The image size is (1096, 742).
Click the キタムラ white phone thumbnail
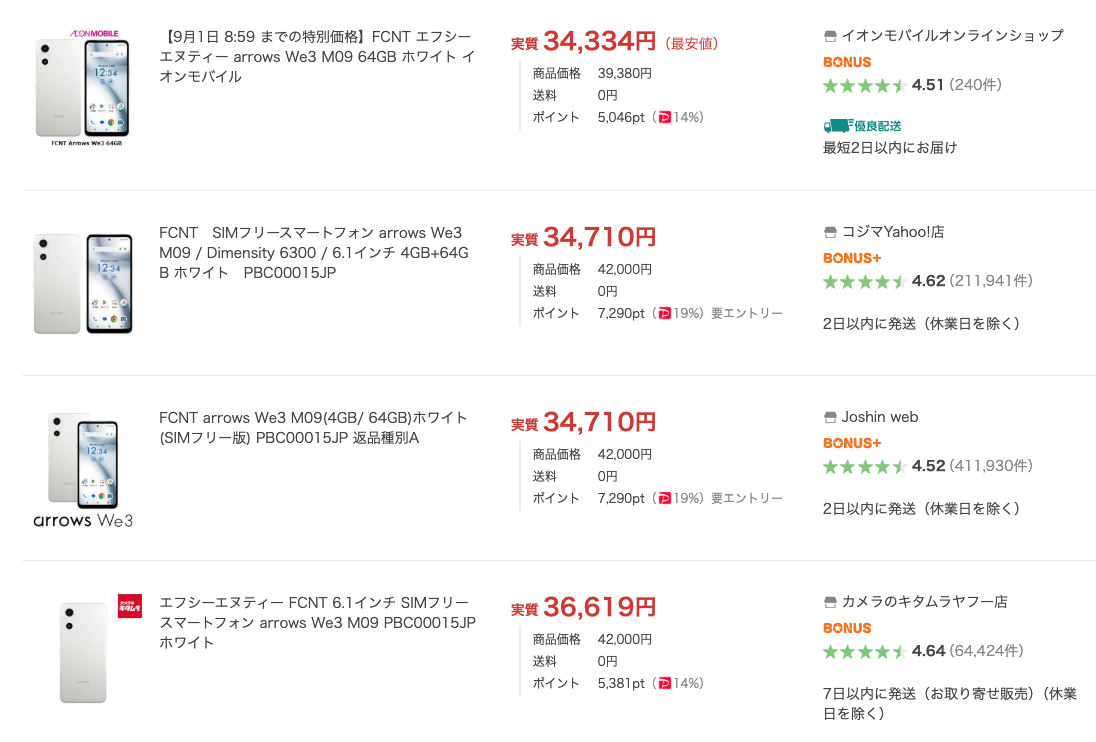pos(96,650)
